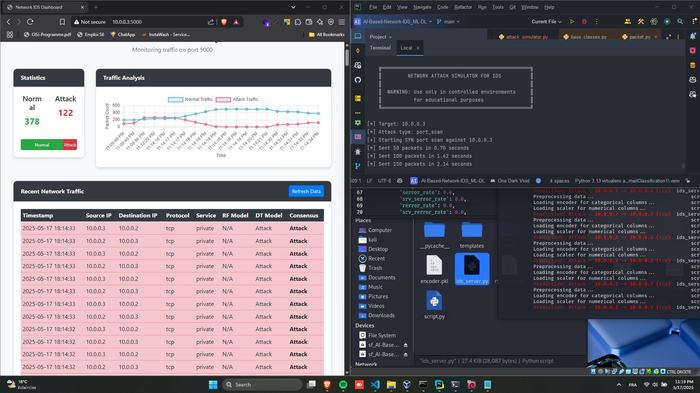This screenshot has height=393, width=700.
Task: Change the 4 spaces indent setting
Action: coord(559,181)
